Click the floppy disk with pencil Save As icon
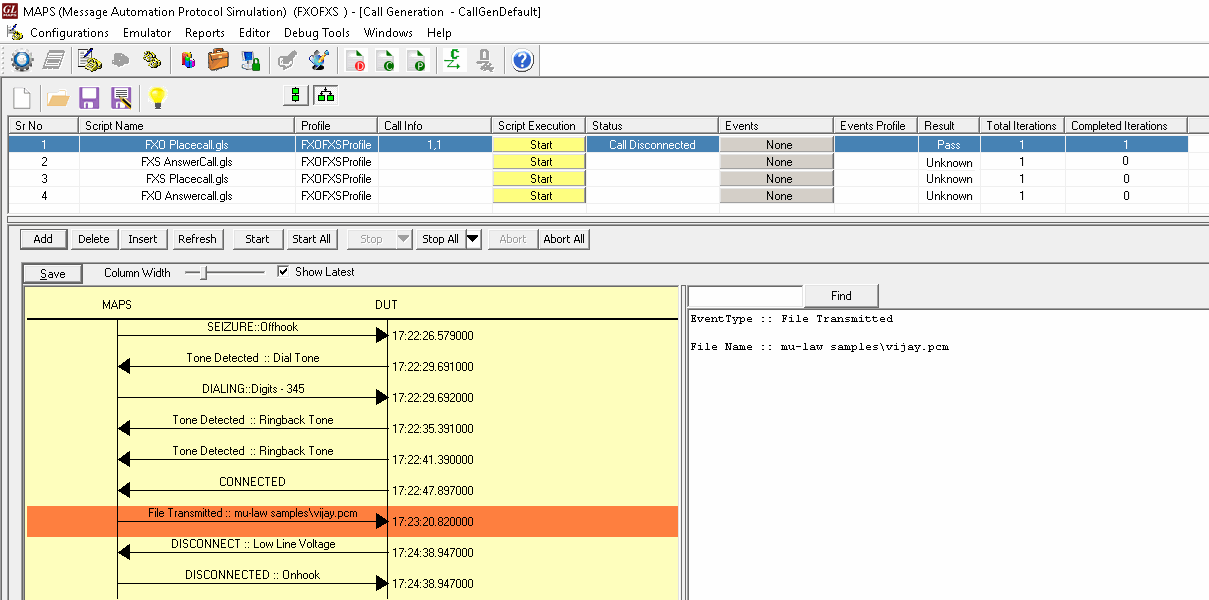This screenshot has height=600, width=1209. [x=122, y=98]
